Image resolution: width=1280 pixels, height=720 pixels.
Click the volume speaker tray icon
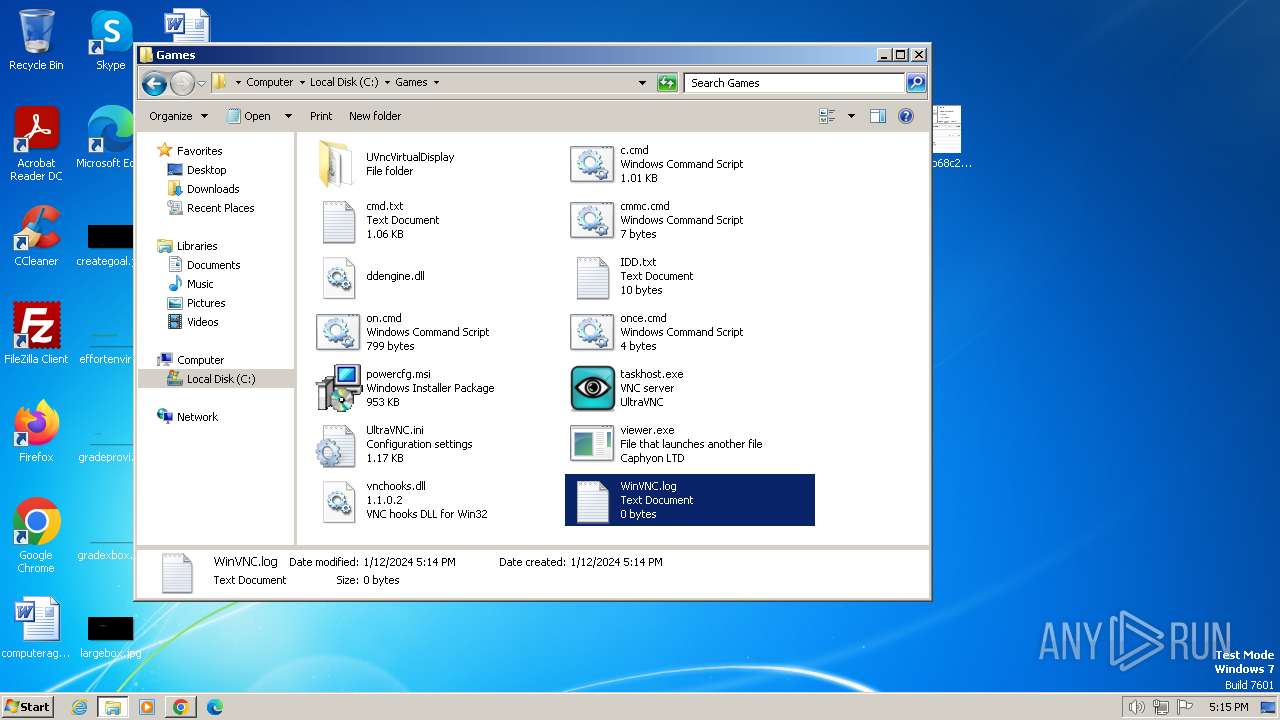coord(1136,707)
